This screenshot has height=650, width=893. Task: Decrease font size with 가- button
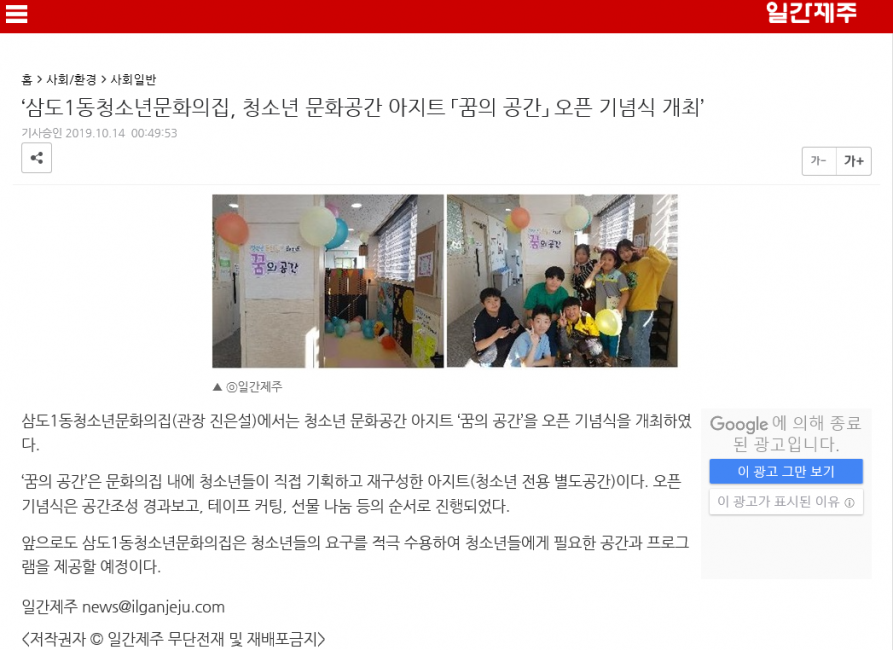point(819,161)
